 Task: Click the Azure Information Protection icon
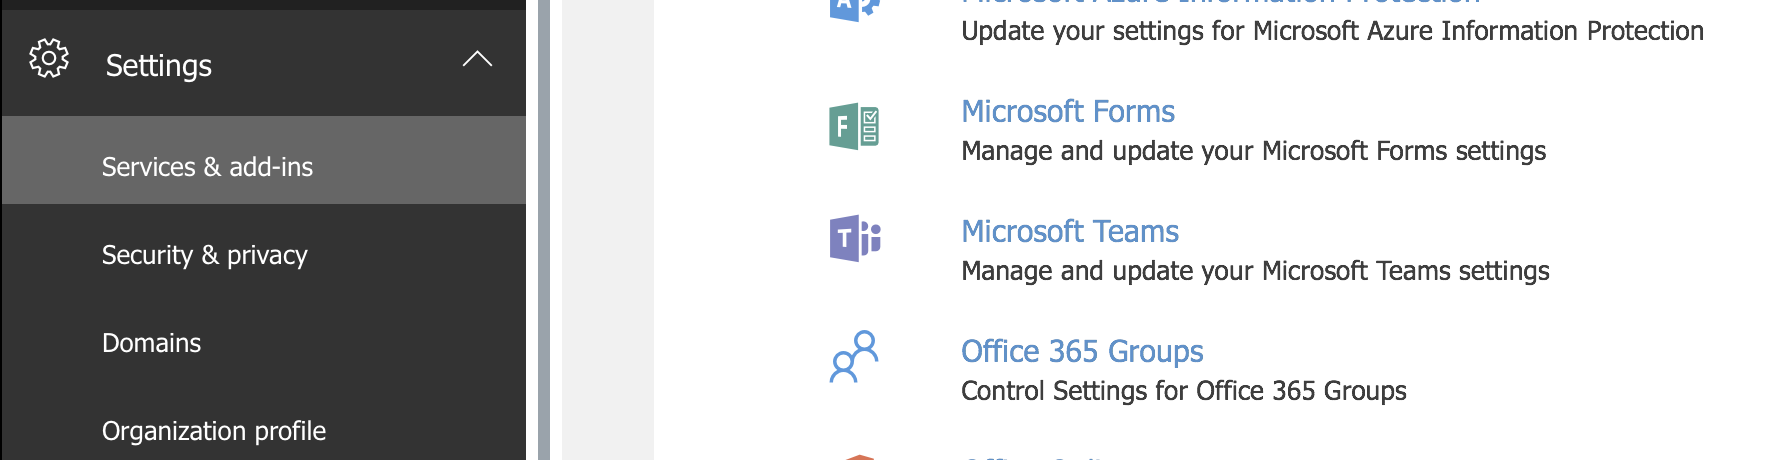tap(854, 9)
